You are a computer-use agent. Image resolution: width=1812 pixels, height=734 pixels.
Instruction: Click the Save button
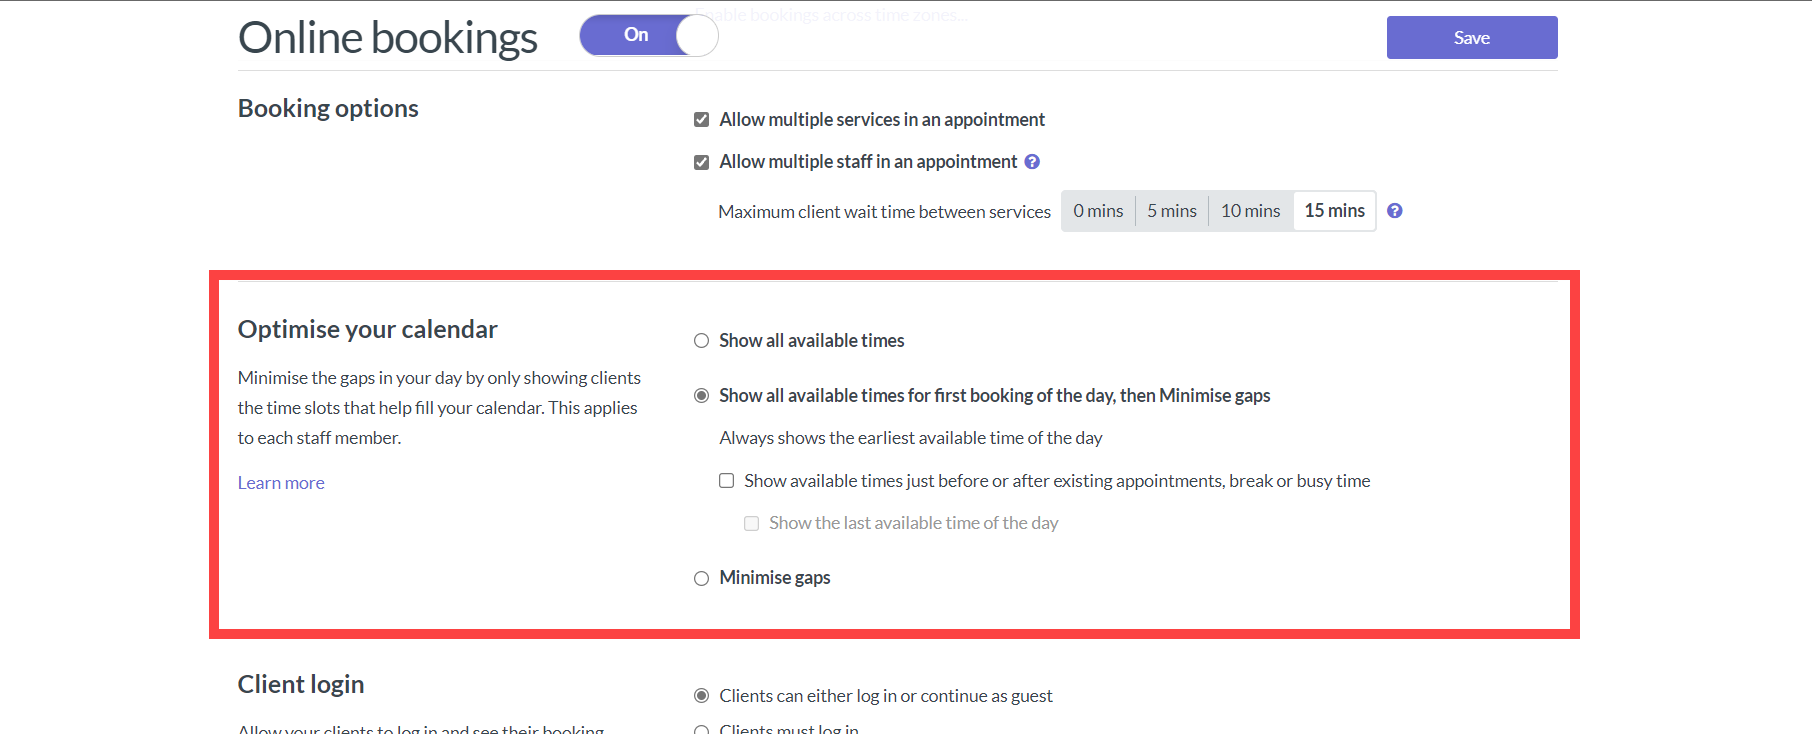coord(1472,37)
